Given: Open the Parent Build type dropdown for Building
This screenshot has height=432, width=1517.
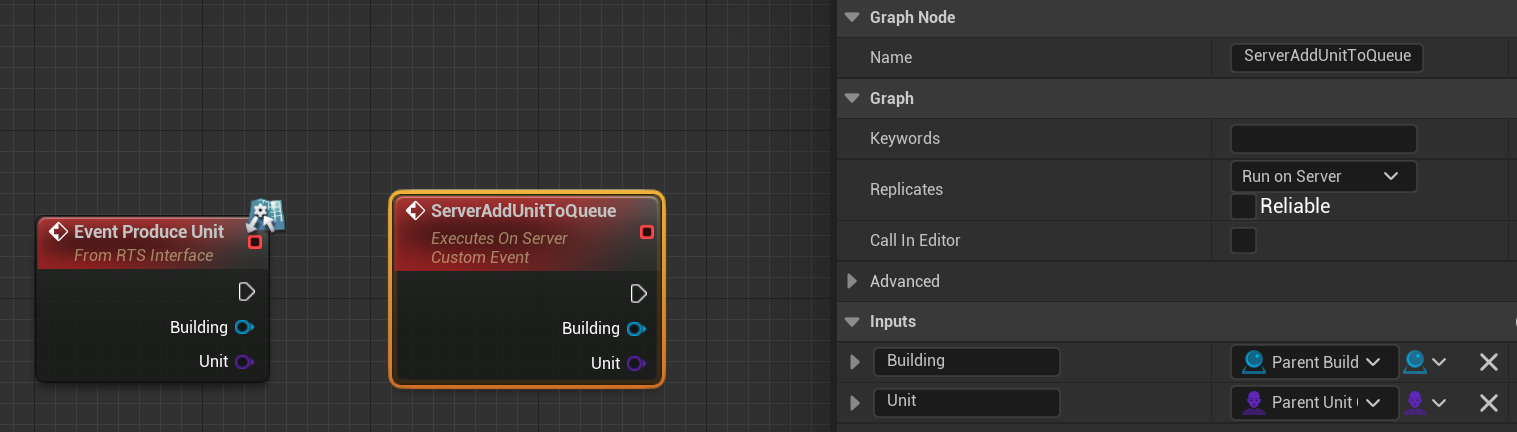Looking at the screenshot, I should (x=1314, y=362).
